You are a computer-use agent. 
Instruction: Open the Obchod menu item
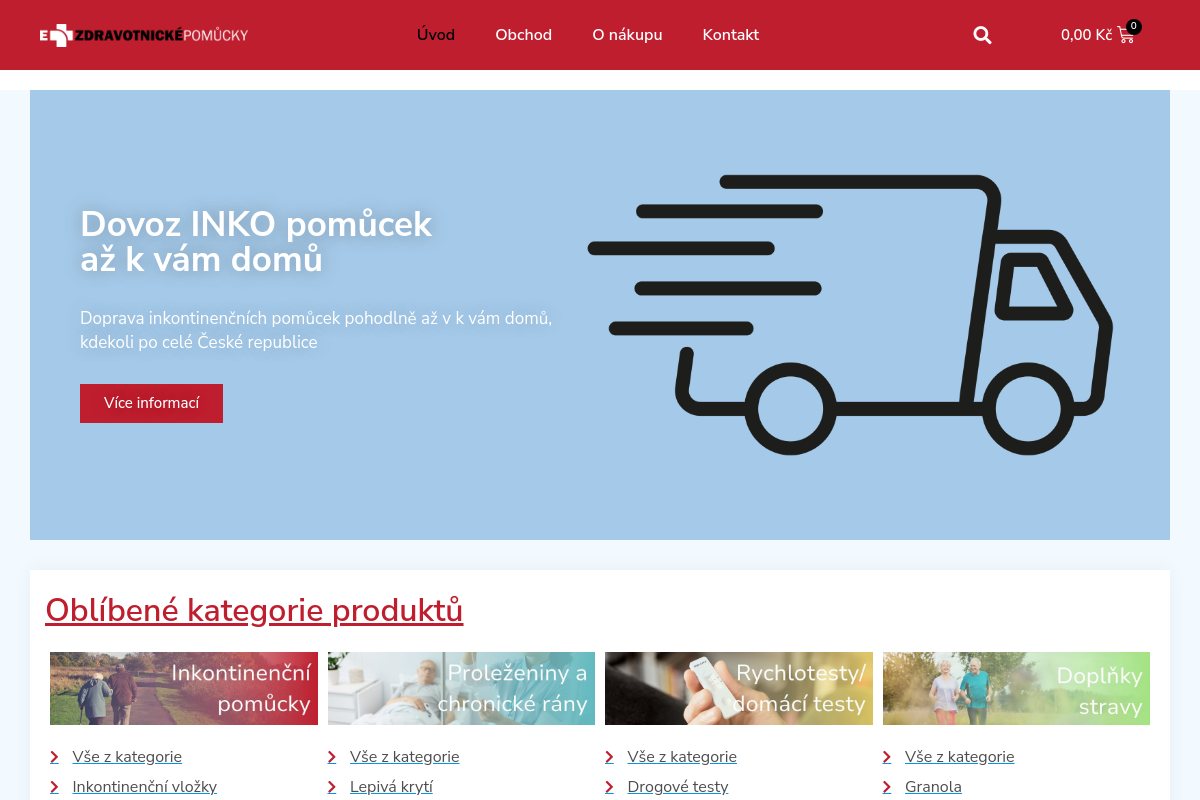523,35
